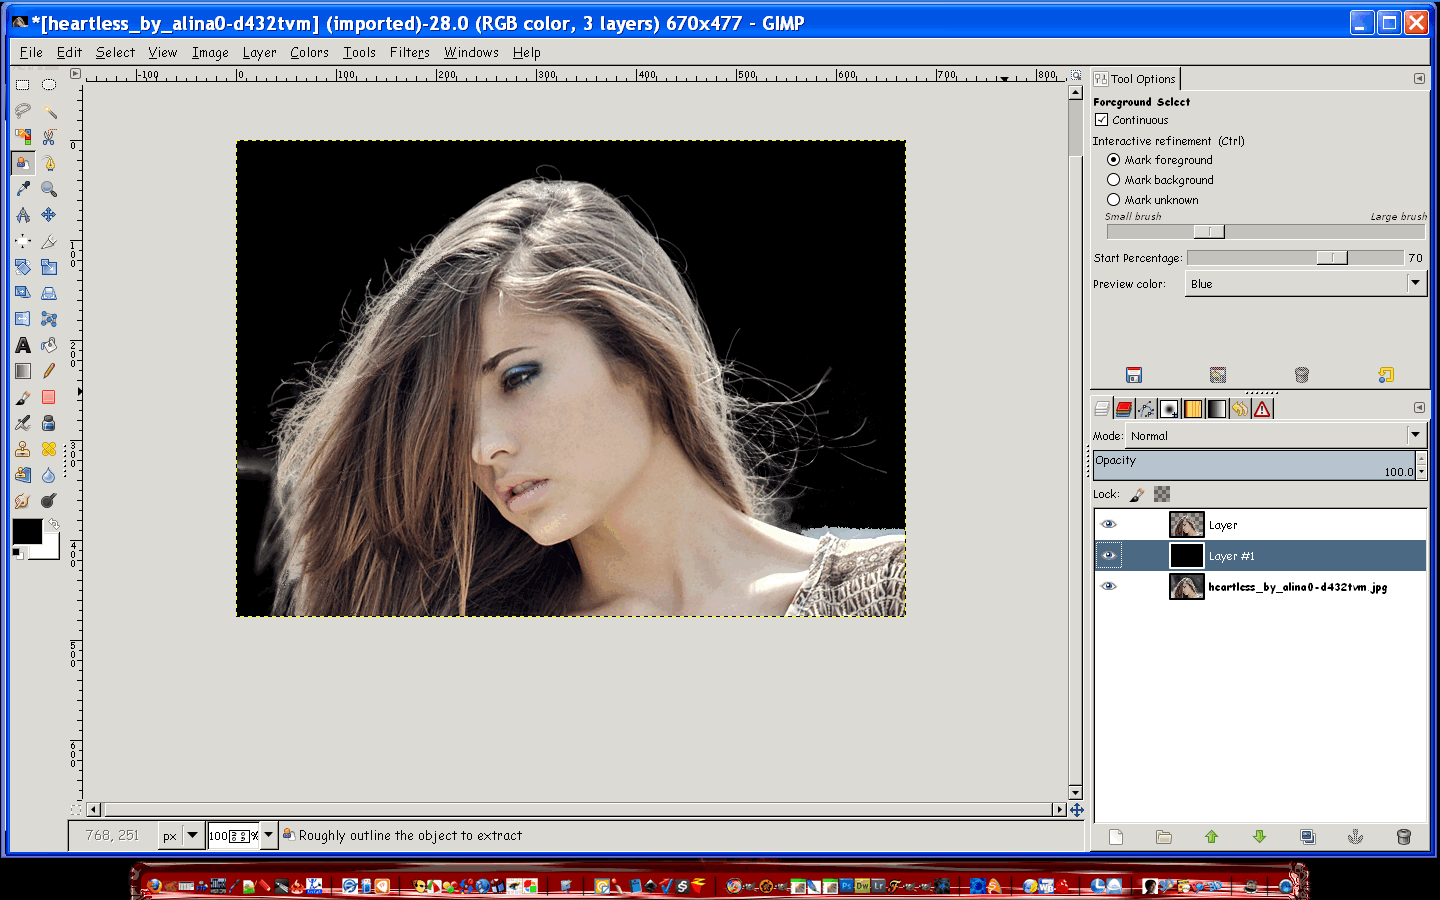This screenshot has width=1440, height=900.
Task: Select the Fuzzy Select wand tool
Action: 48,111
